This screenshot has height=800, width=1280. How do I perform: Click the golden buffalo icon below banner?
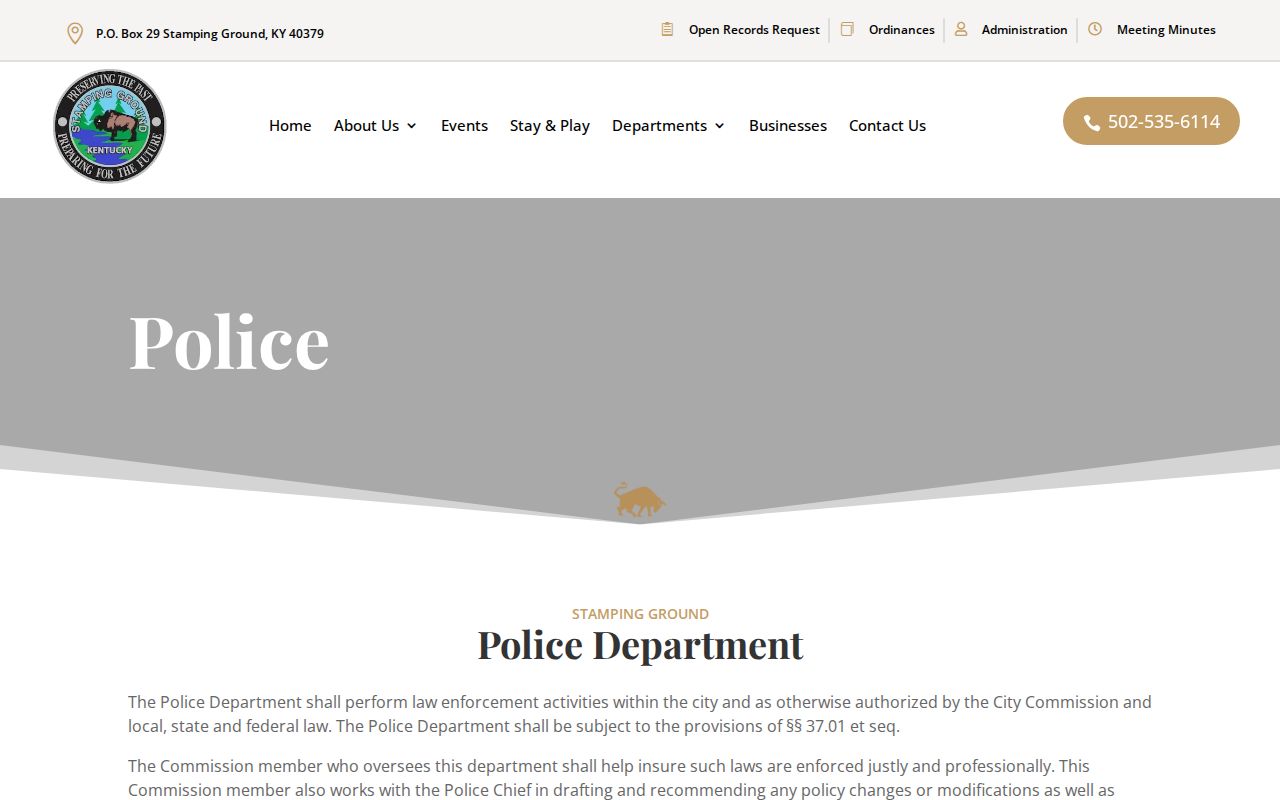tap(640, 500)
